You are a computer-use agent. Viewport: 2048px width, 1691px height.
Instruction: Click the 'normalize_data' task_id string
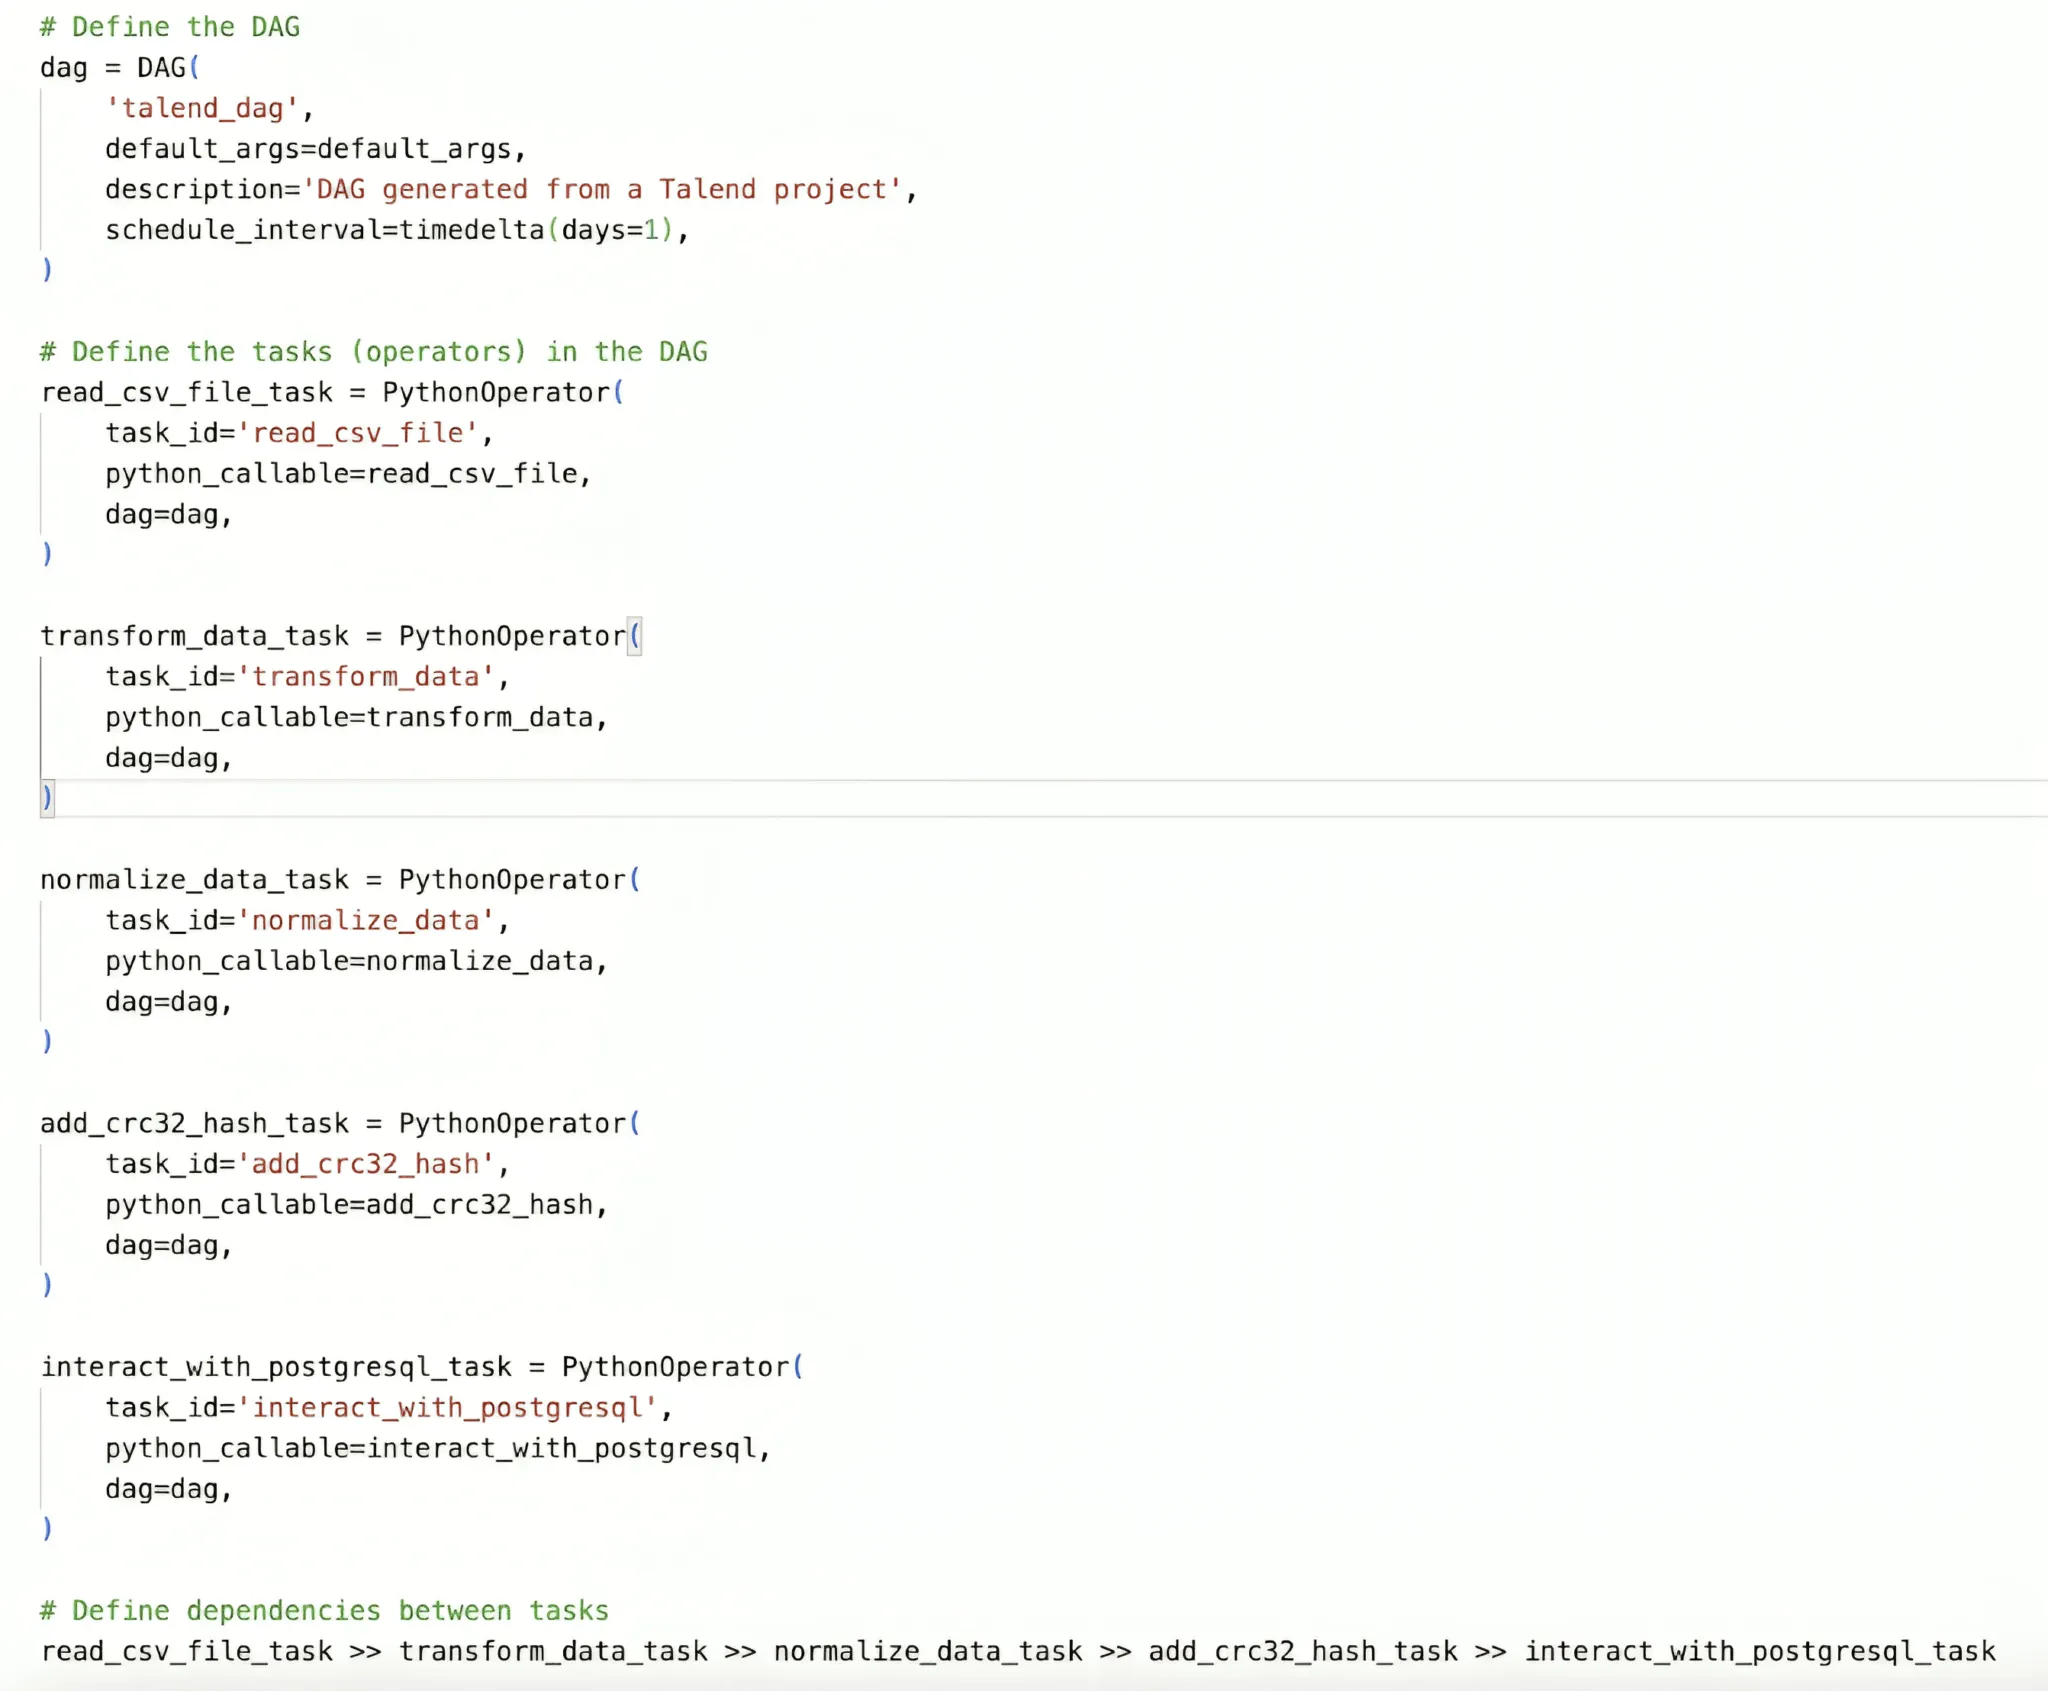tap(366, 920)
